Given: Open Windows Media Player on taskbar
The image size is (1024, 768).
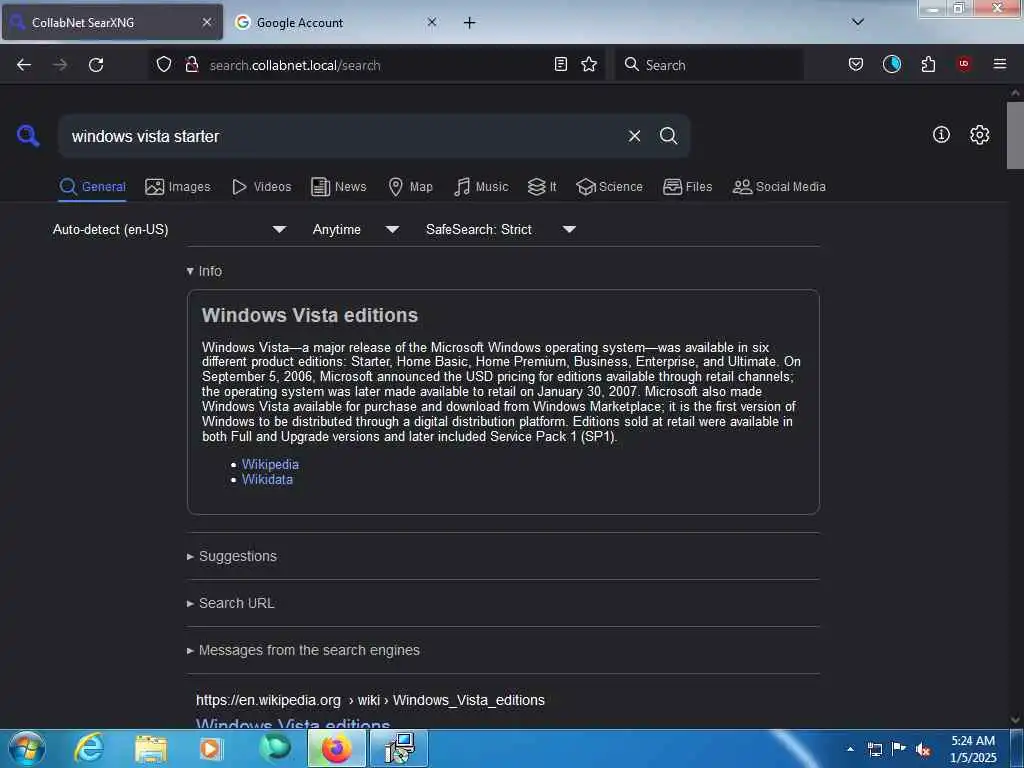Looking at the screenshot, I should (210, 749).
